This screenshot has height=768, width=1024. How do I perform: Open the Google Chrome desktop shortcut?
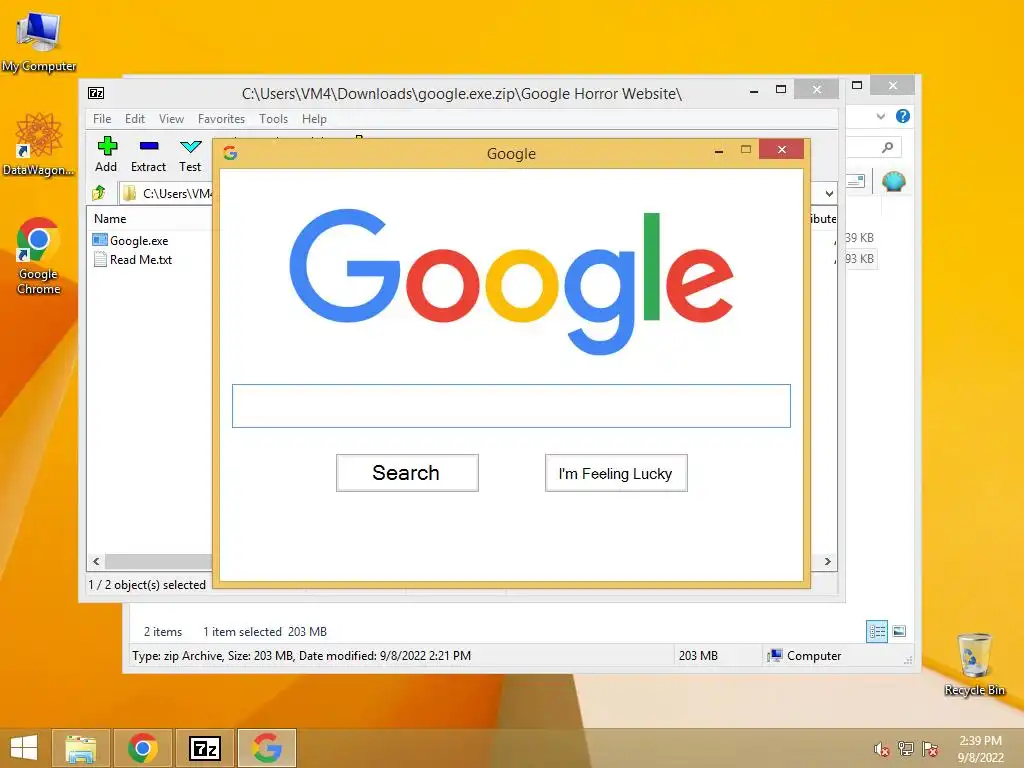coord(39,256)
